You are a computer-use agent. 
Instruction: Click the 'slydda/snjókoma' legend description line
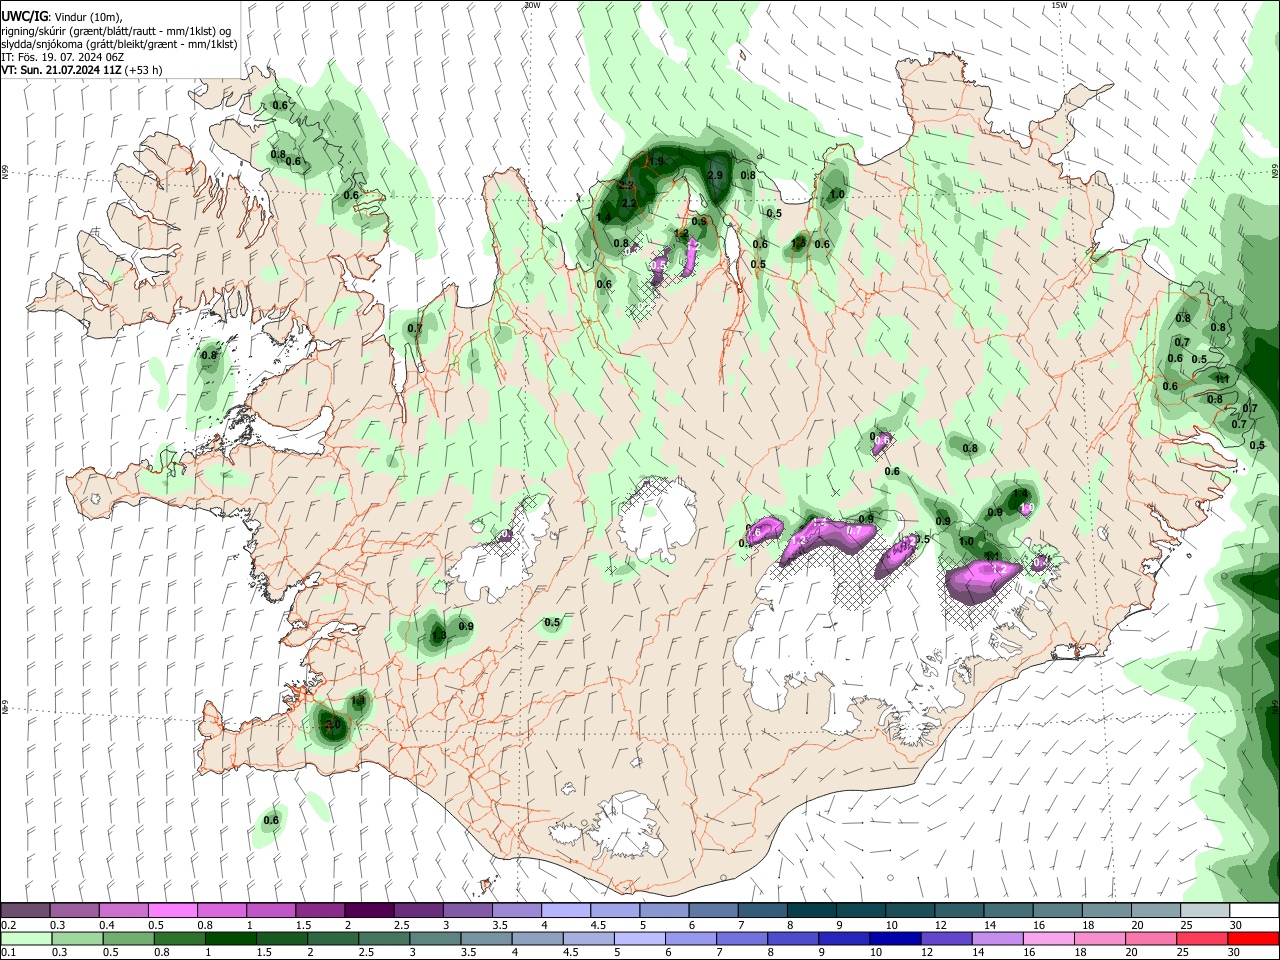point(119,44)
